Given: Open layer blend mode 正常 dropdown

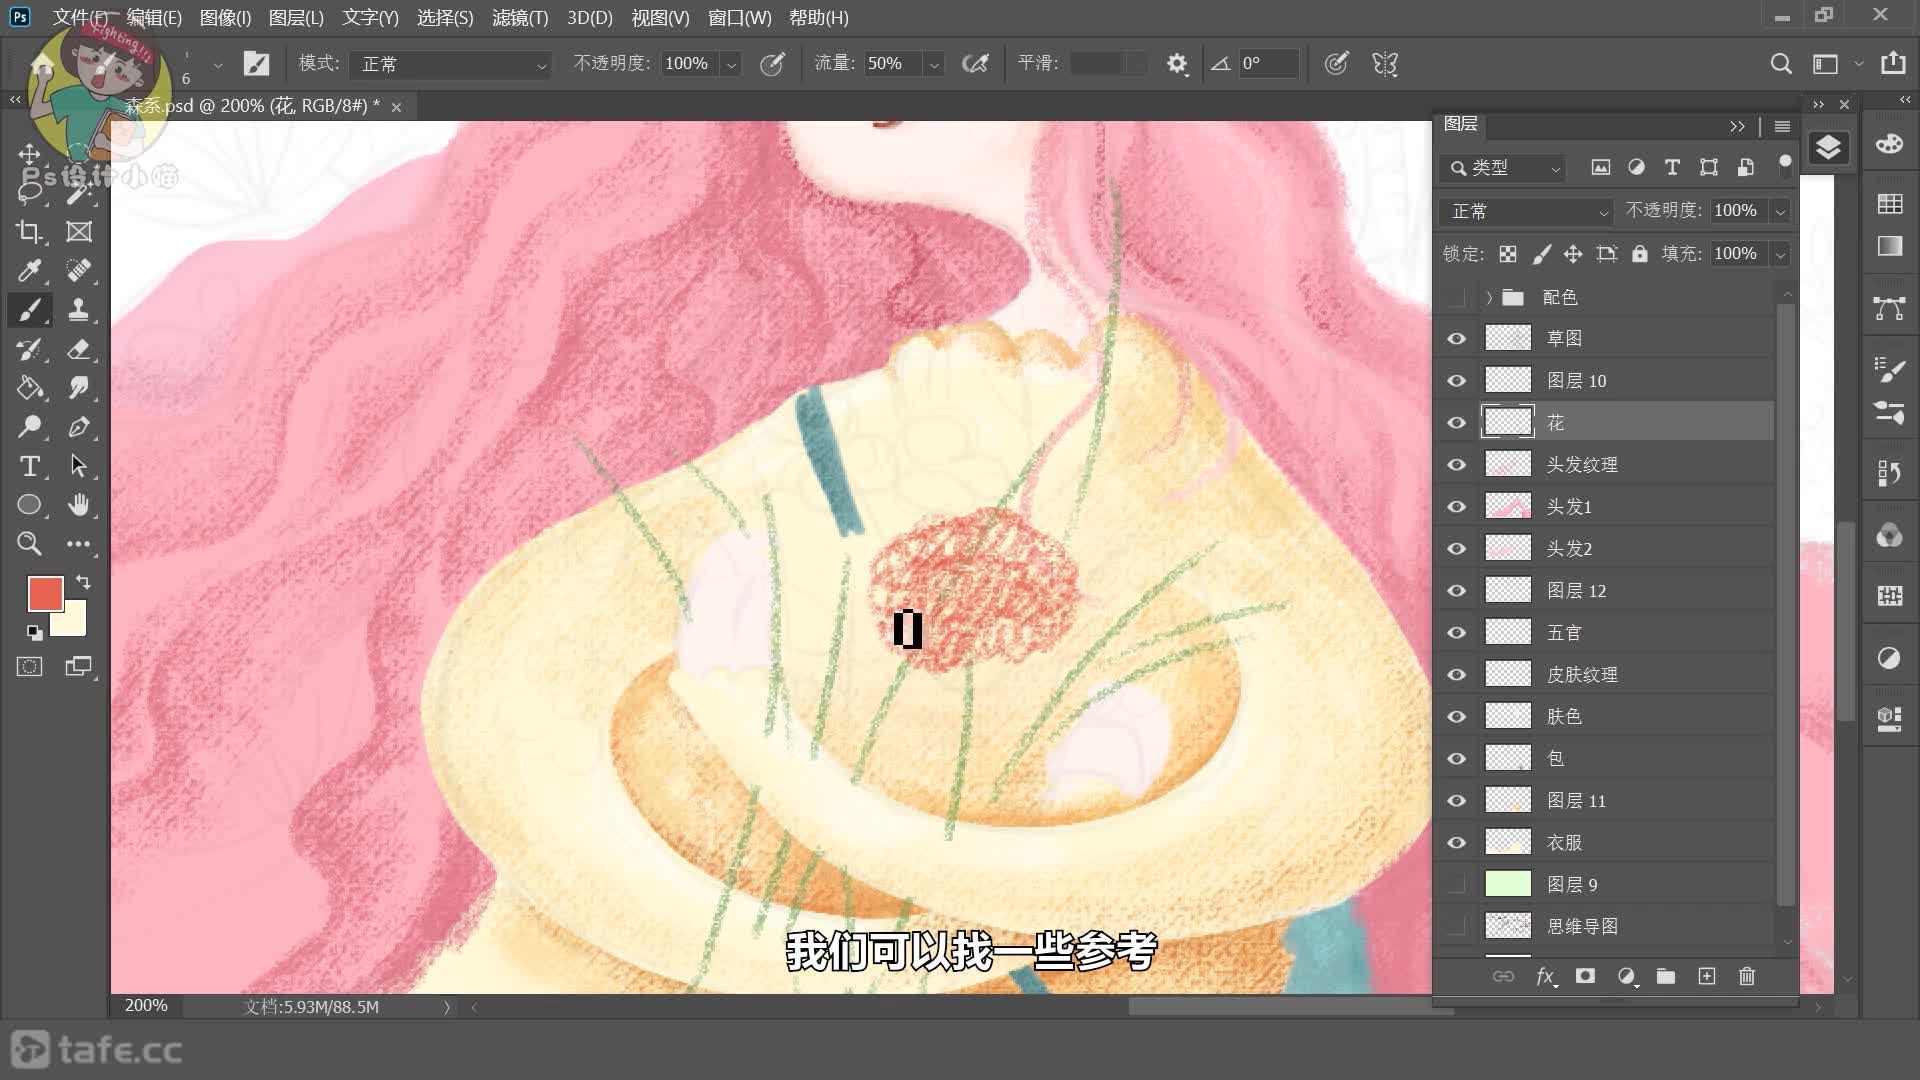Looking at the screenshot, I should pyautogui.click(x=1526, y=211).
